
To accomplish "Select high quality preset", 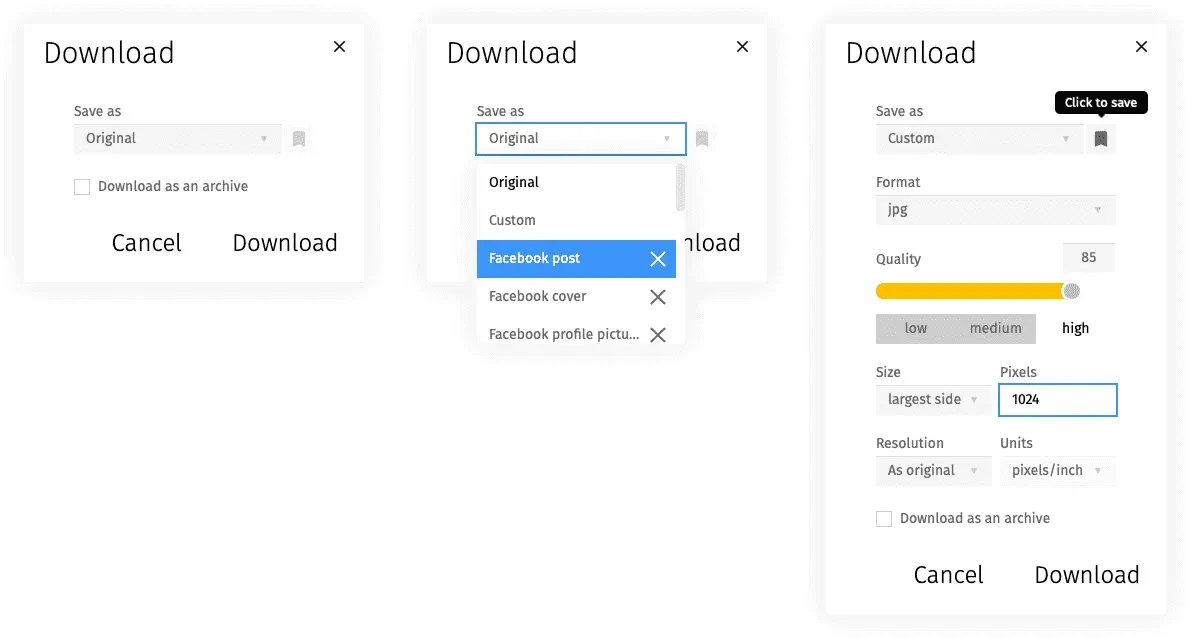I will click(x=1075, y=328).
